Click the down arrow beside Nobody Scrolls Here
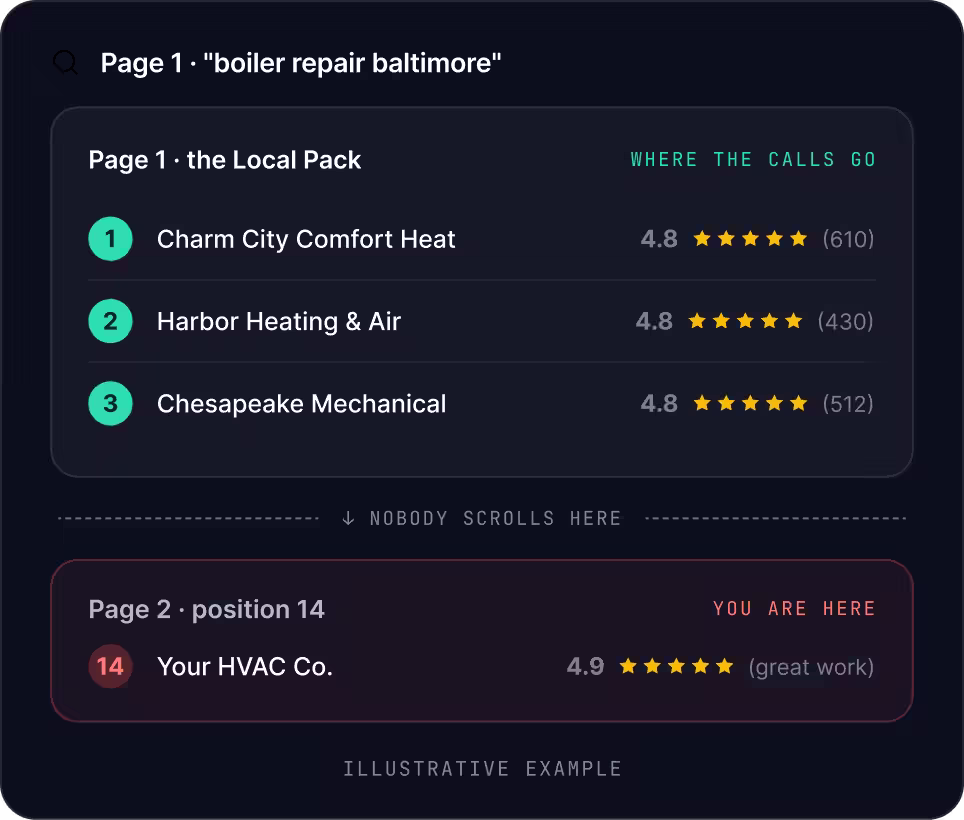This screenshot has height=820, width=964. [348, 518]
